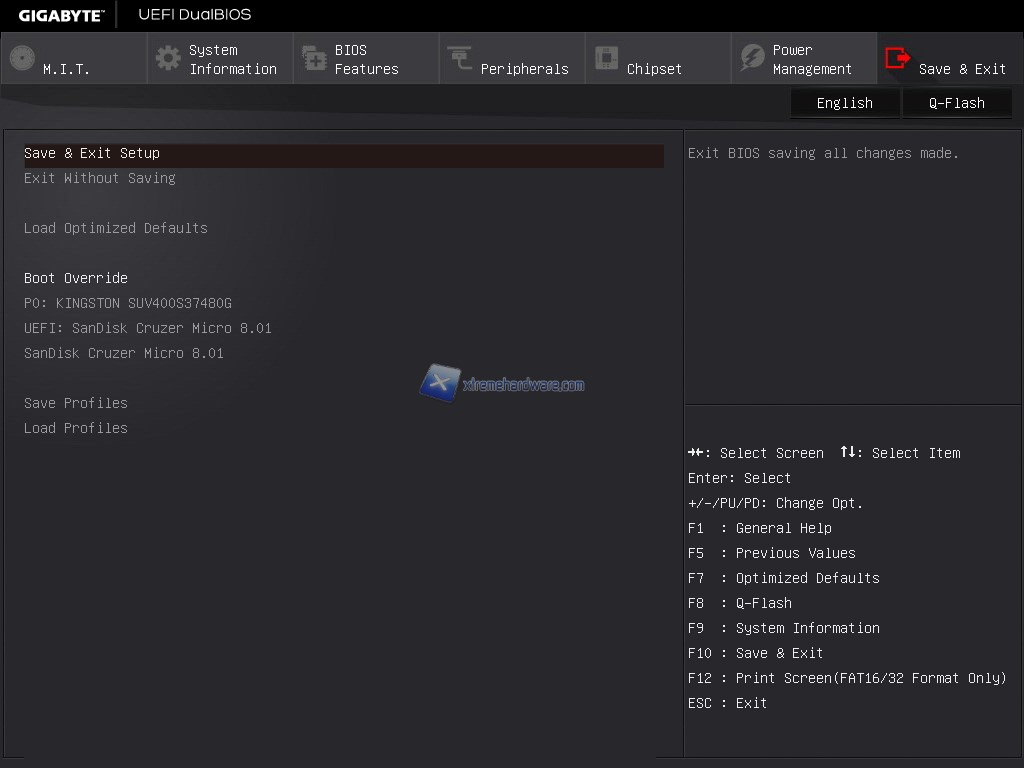The image size is (1024, 768).
Task: Boot from non-UEFI SanDisk Cruzer Micro 8.01
Action: pyautogui.click(x=124, y=353)
